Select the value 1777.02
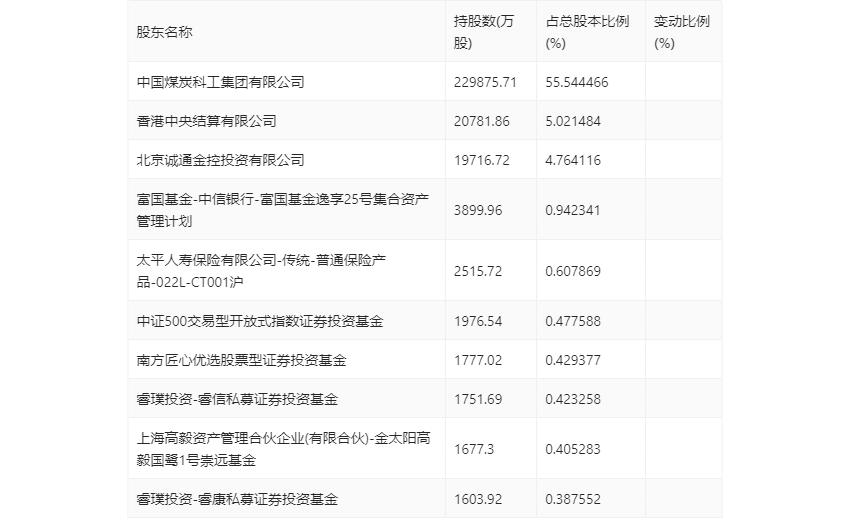 coord(478,360)
